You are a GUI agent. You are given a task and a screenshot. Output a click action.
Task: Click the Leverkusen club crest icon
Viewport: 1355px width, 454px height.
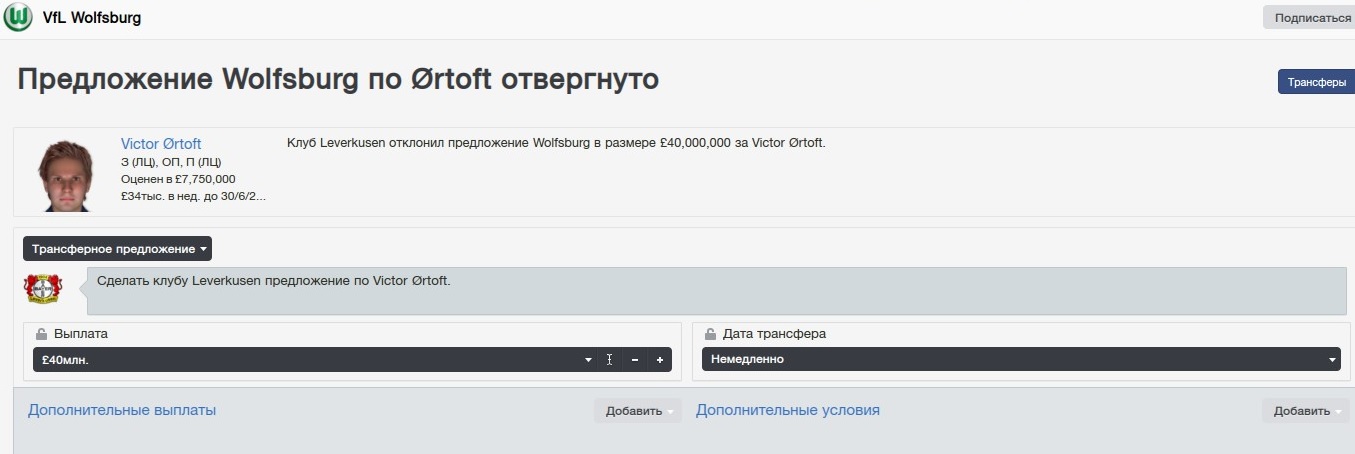point(43,288)
